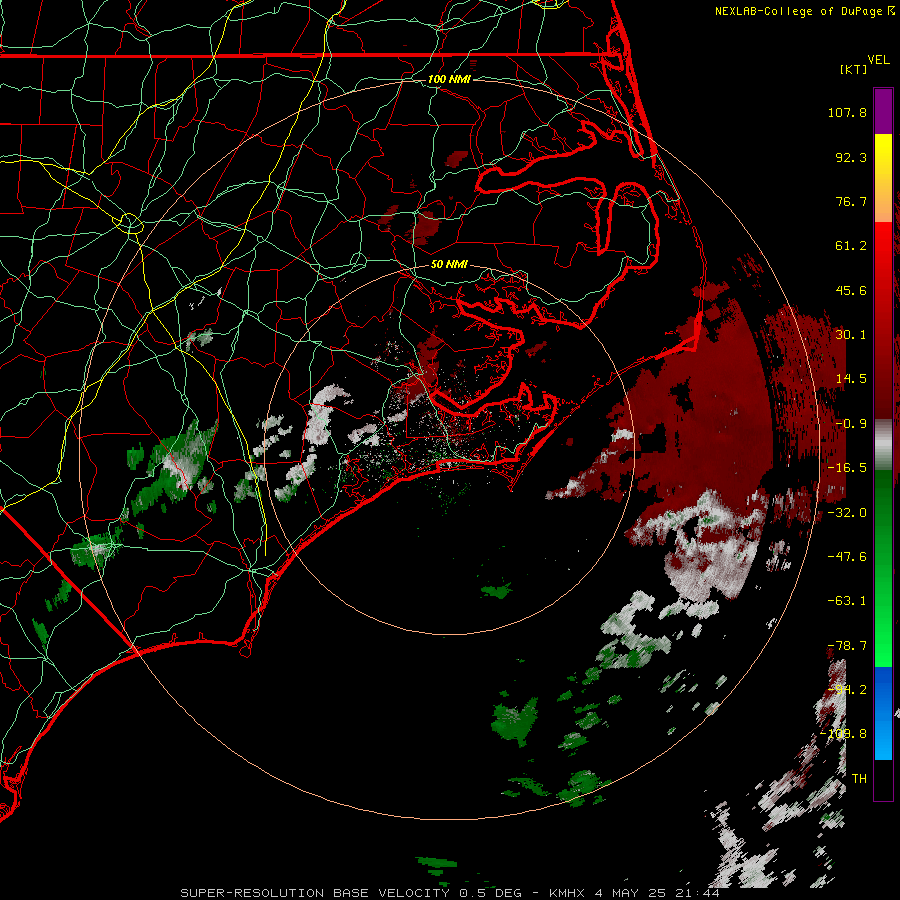Click the 76.7 scale value
The width and height of the screenshot is (900, 900).
click(851, 201)
